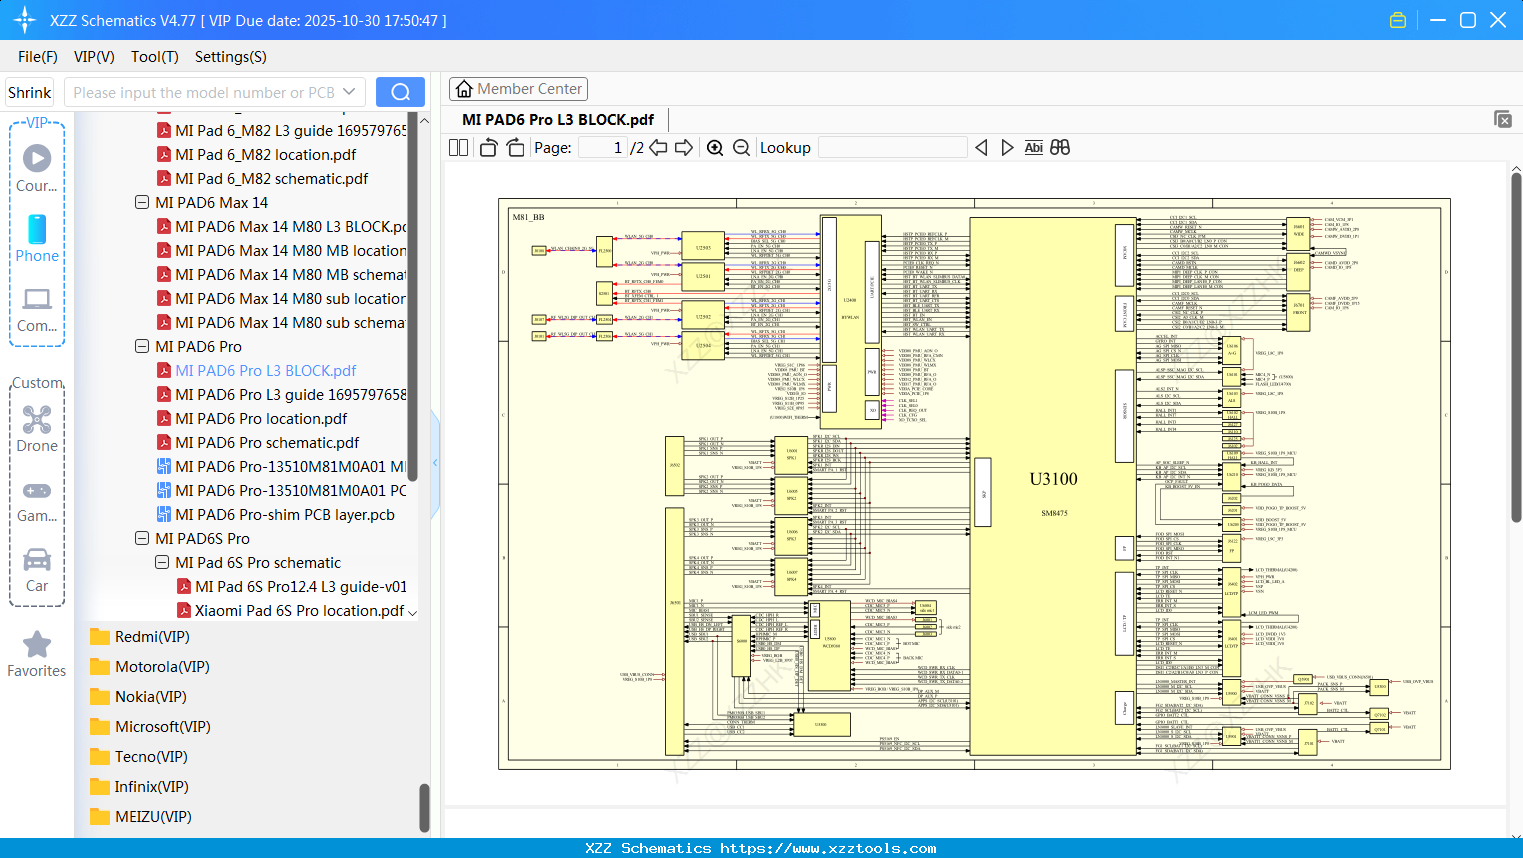
Task: Go to the next page arrow
Action: coord(684,148)
